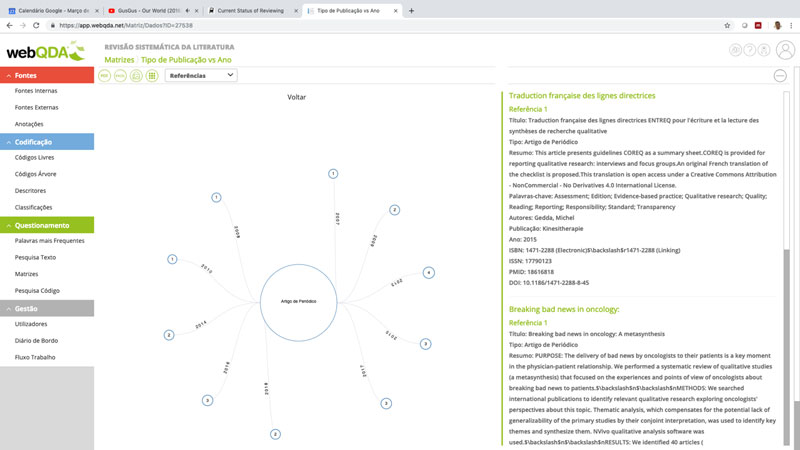This screenshot has width=800, height=450.
Task: Collapse the Codificação sidebar section
Action: click(47, 142)
